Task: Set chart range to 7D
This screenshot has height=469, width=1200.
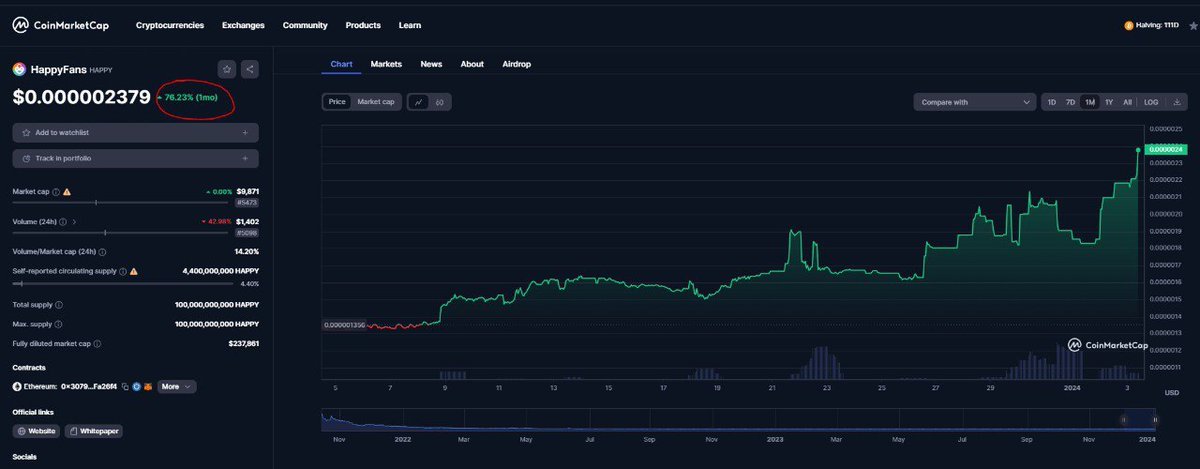Action: click(x=1070, y=102)
